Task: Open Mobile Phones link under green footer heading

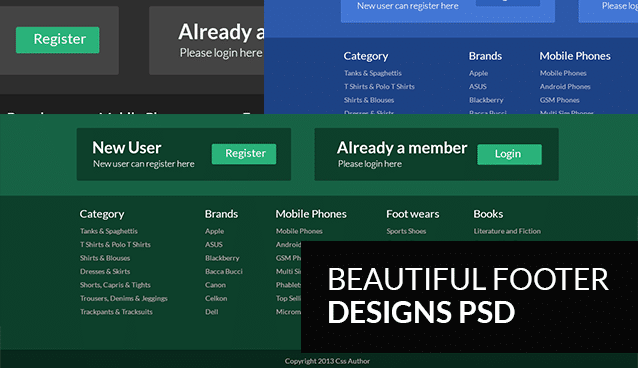Action: click(299, 231)
